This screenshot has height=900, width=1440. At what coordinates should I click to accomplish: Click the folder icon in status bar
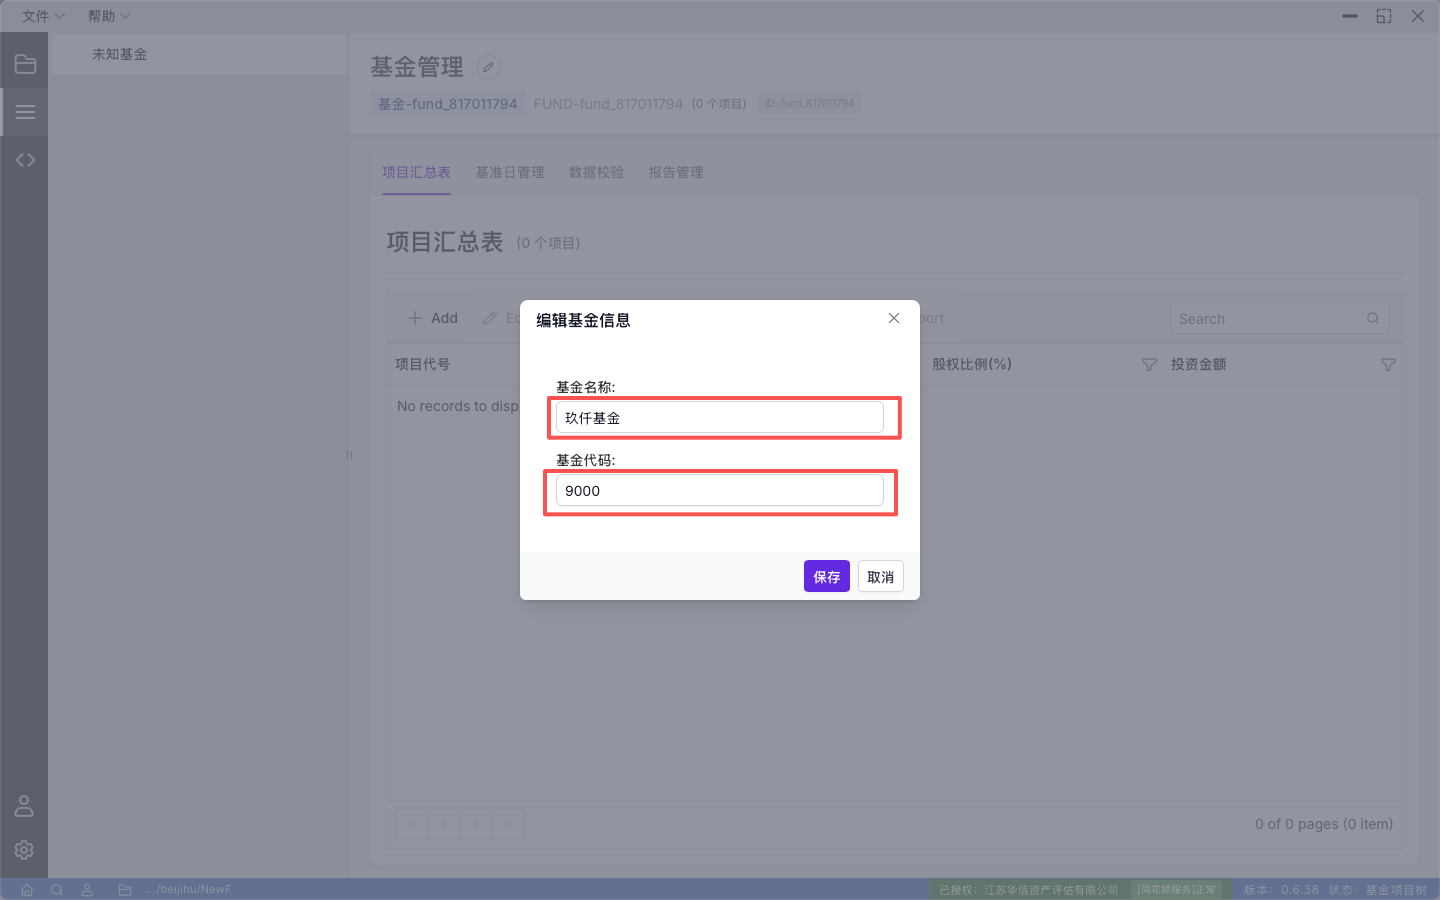click(x=125, y=890)
